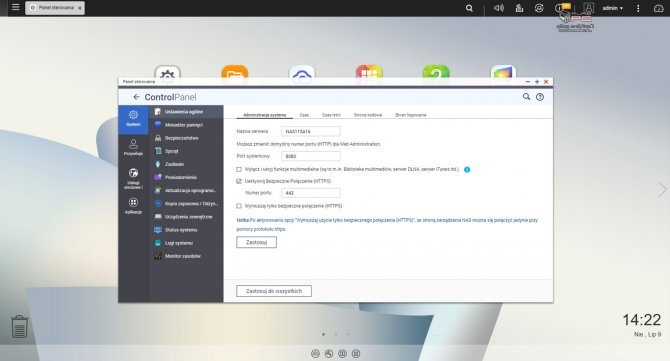
Task: Click the first bottom dock circular icon
Action: [x=315, y=354]
